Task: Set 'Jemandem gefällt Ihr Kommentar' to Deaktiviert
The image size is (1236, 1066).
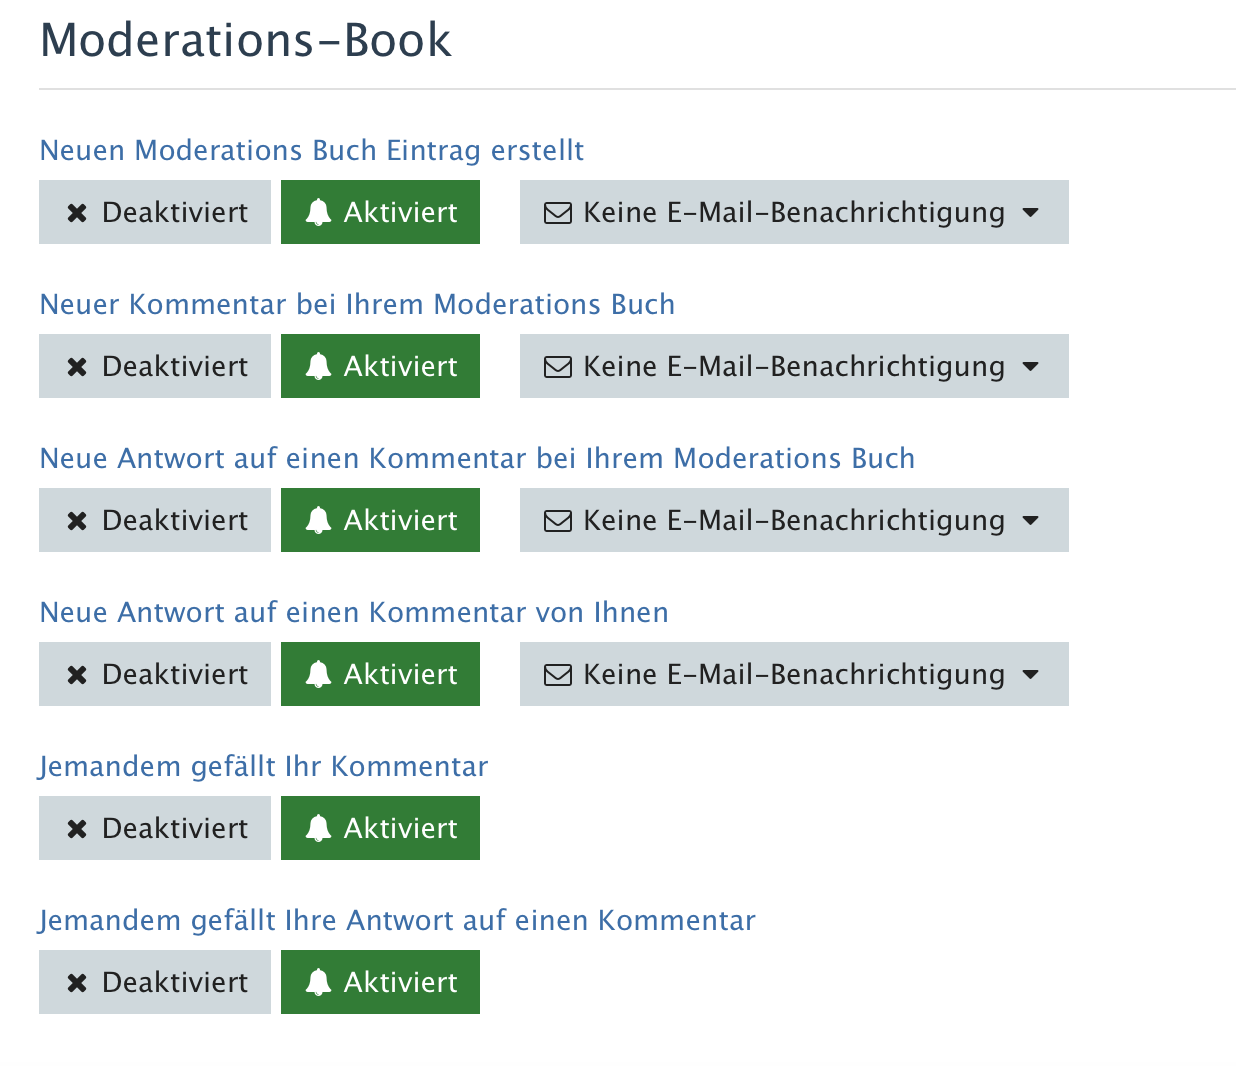Action: (155, 828)
